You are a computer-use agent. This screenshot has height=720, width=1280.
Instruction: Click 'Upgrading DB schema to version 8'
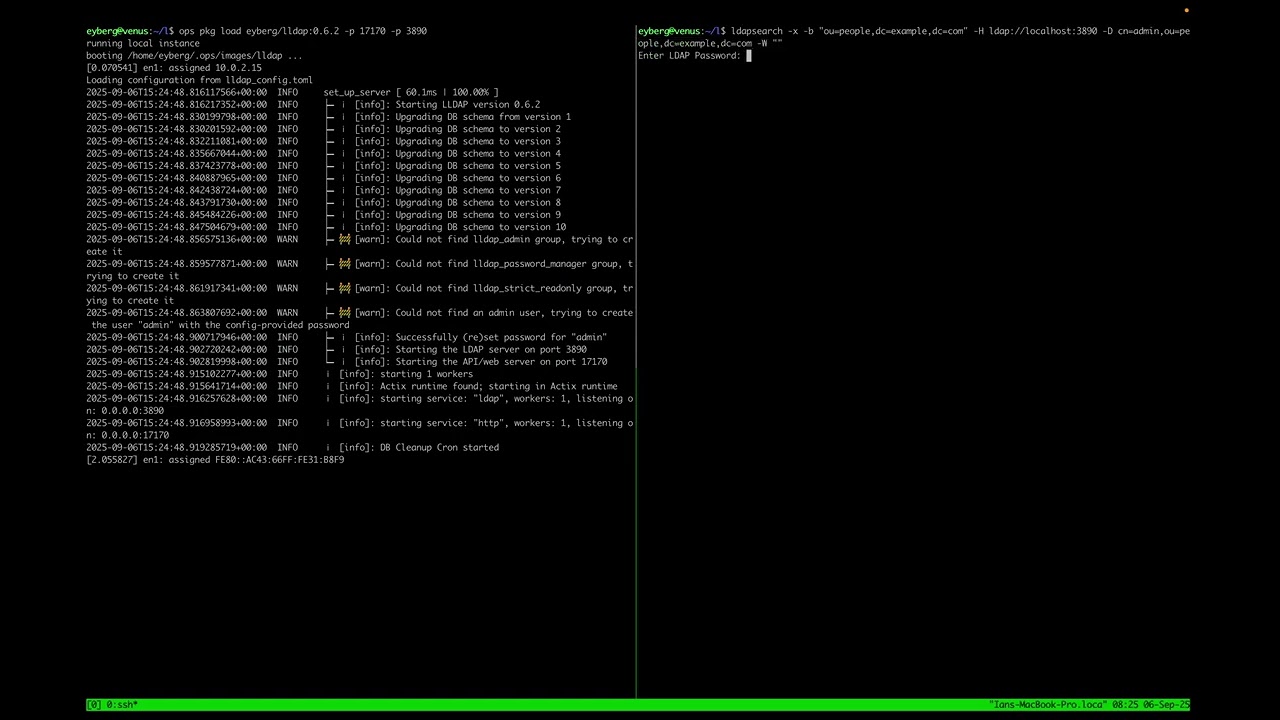coord(478,203)
